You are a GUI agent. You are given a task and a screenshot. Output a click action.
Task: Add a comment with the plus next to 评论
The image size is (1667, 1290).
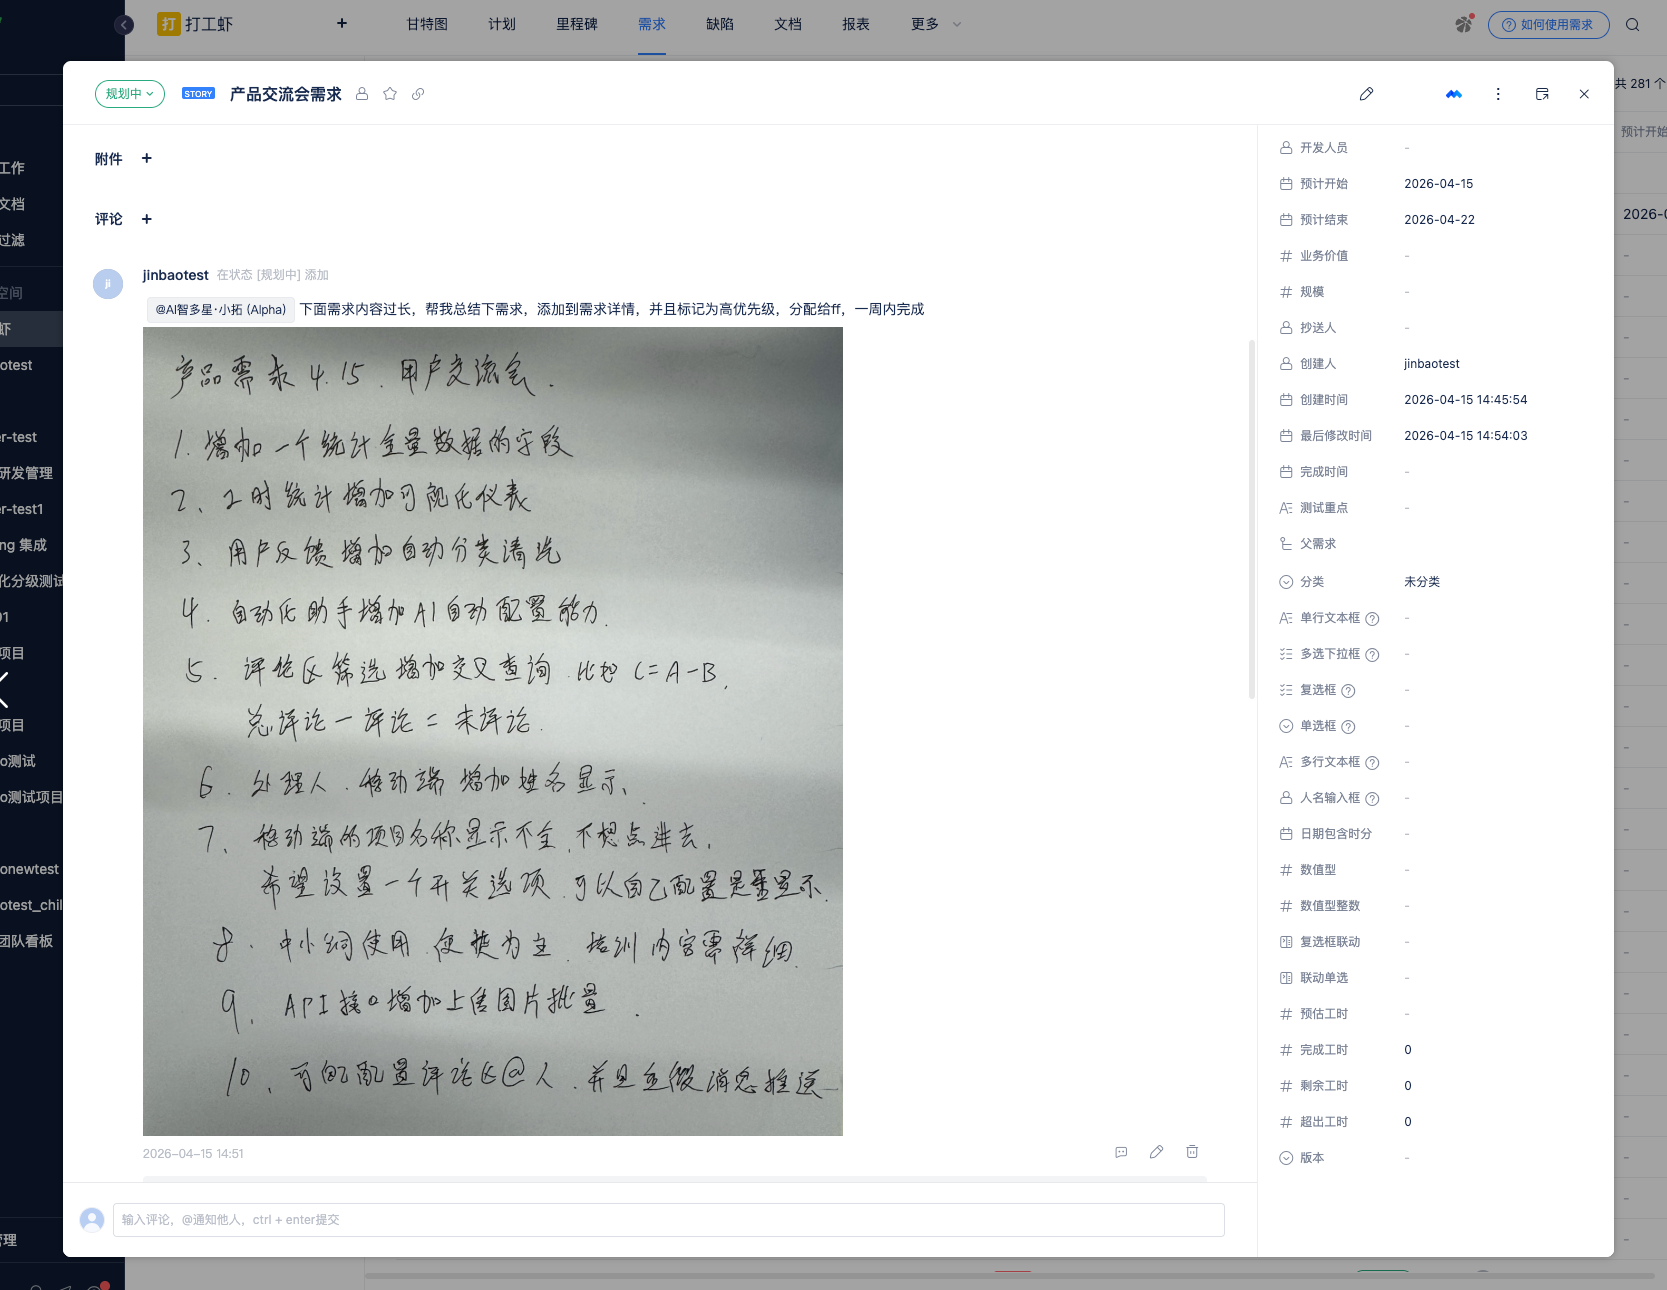pyautogui.click(x=147, y=219)
